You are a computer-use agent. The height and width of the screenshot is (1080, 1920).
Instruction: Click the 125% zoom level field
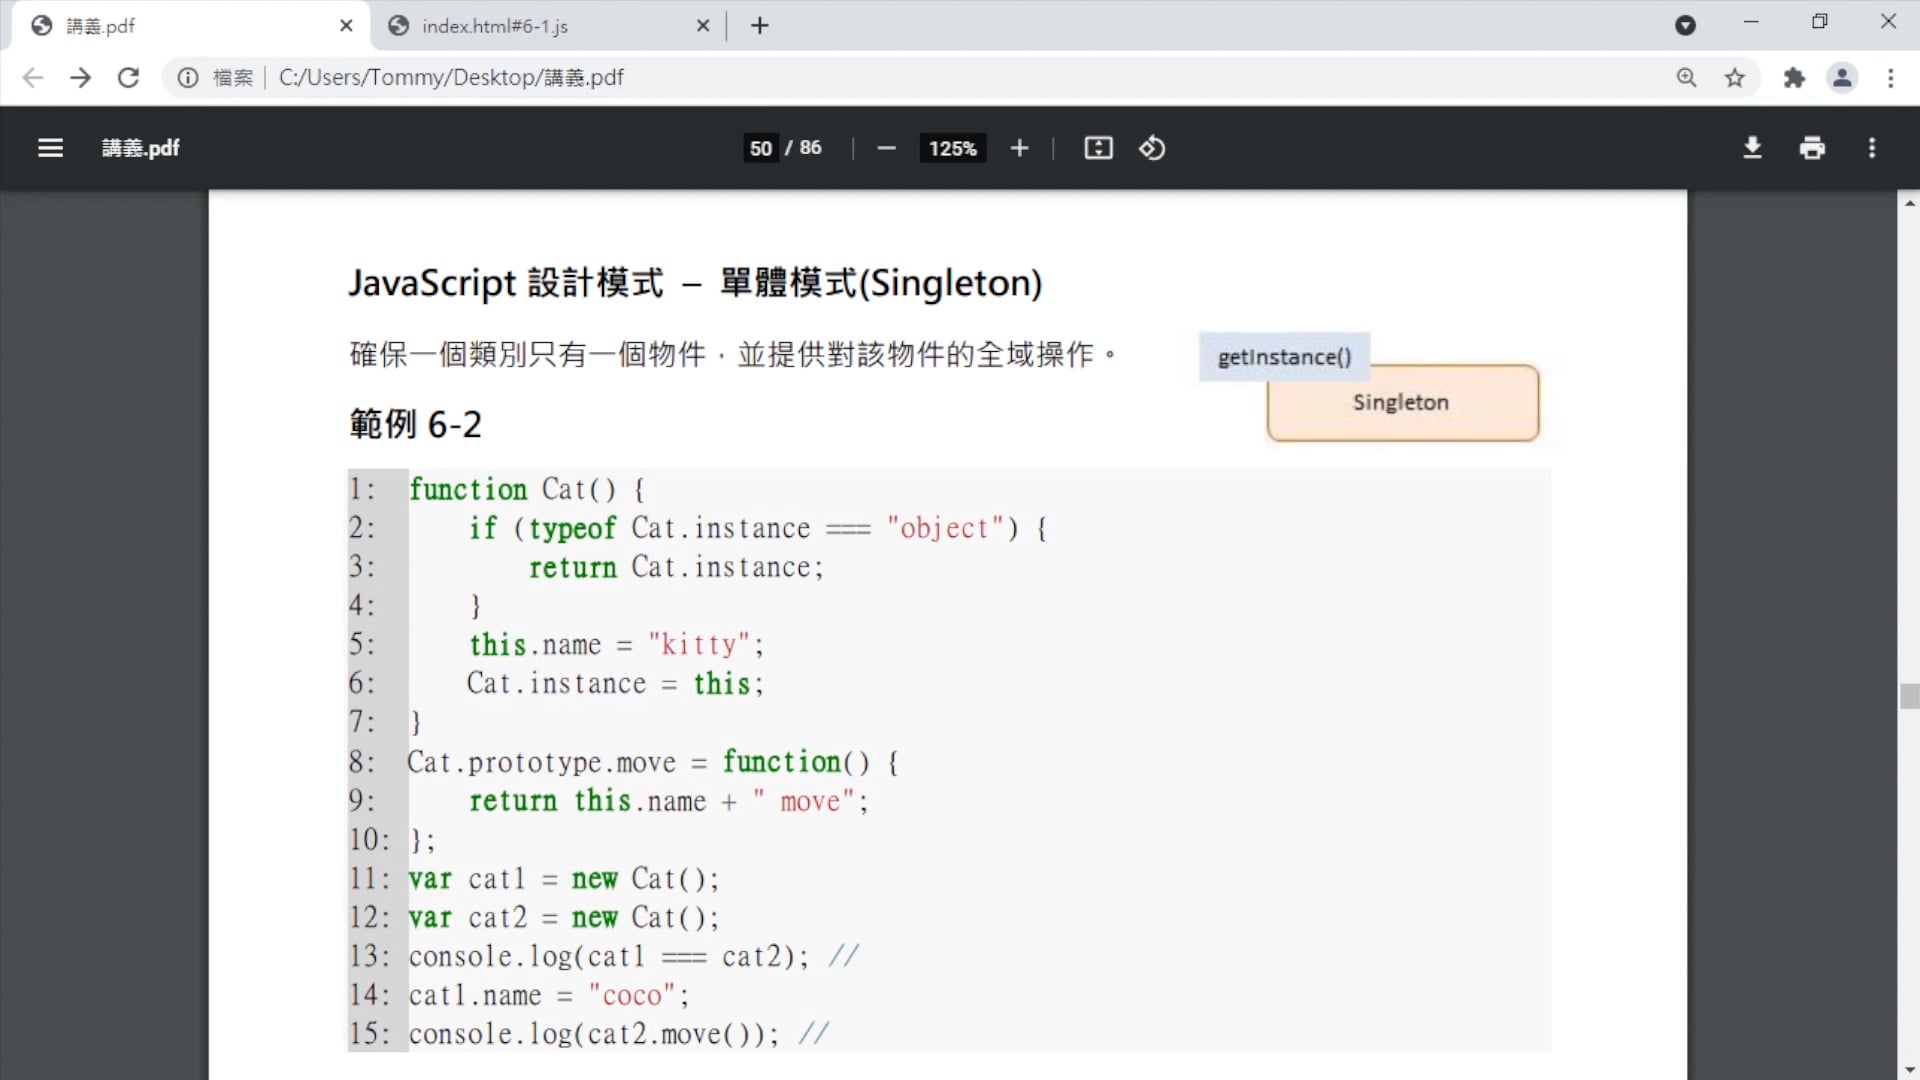pos(952,148)
